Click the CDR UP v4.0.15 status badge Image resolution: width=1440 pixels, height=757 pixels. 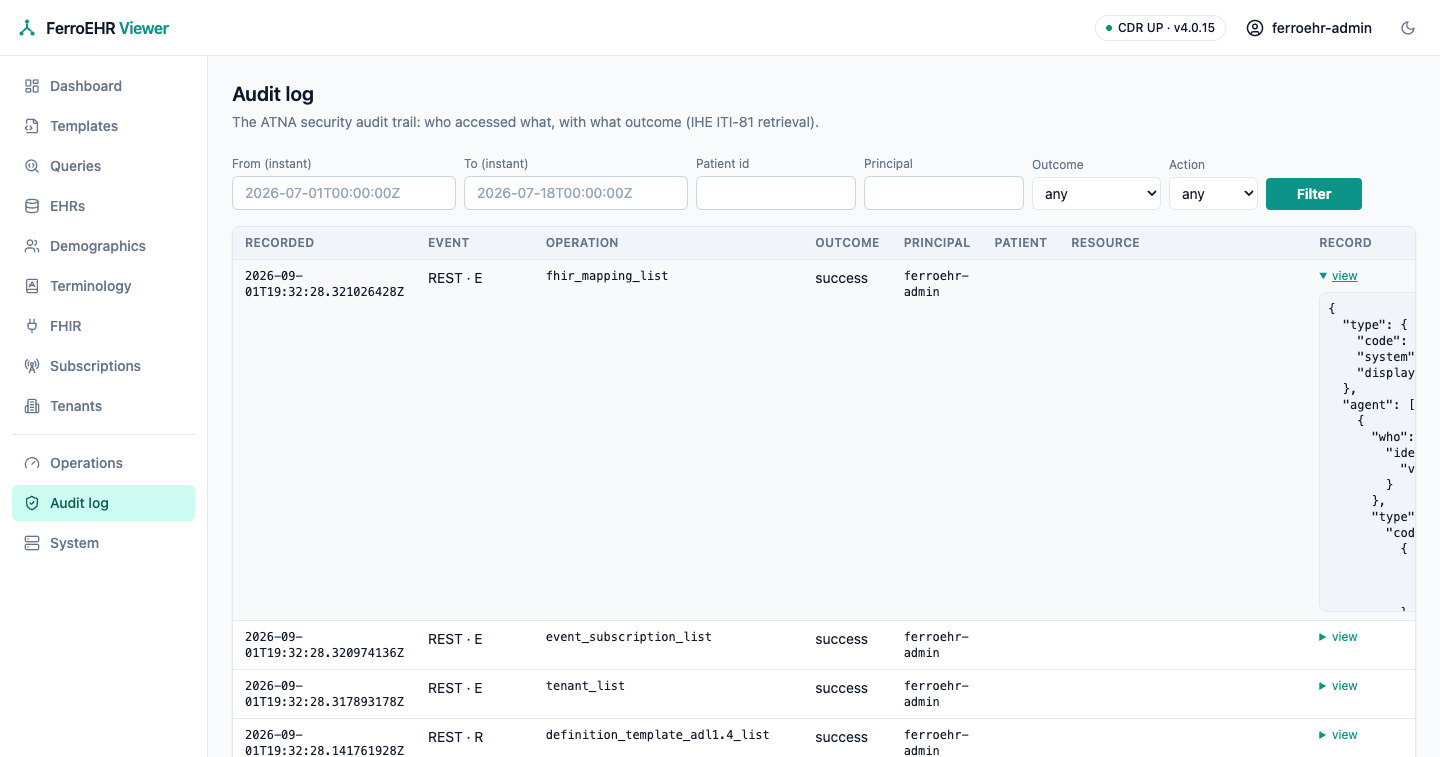(x=1160, y=28)
